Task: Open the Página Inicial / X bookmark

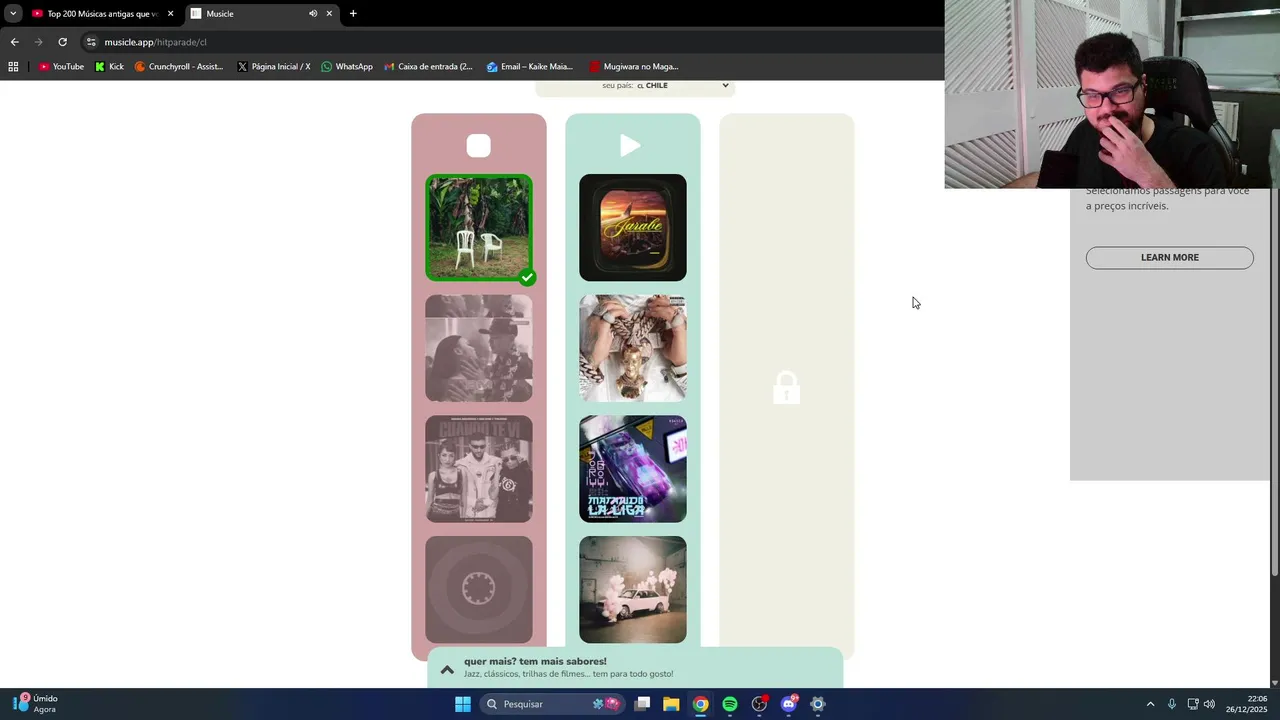Action: pyautogui.click(x=273, y=67)
